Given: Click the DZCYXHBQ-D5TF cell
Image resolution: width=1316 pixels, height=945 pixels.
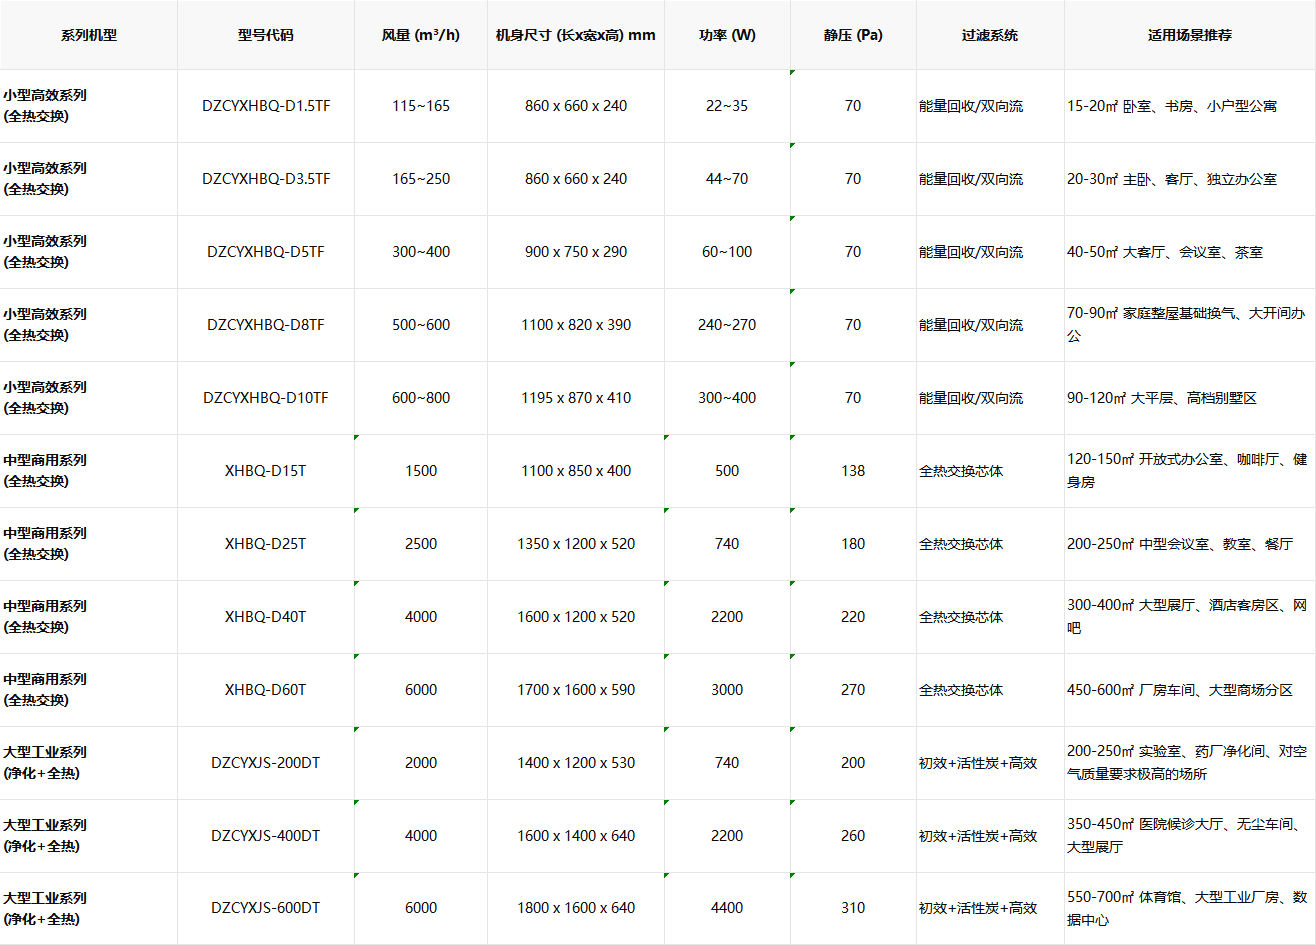Looking at the screenshot, I should point(266,252).
